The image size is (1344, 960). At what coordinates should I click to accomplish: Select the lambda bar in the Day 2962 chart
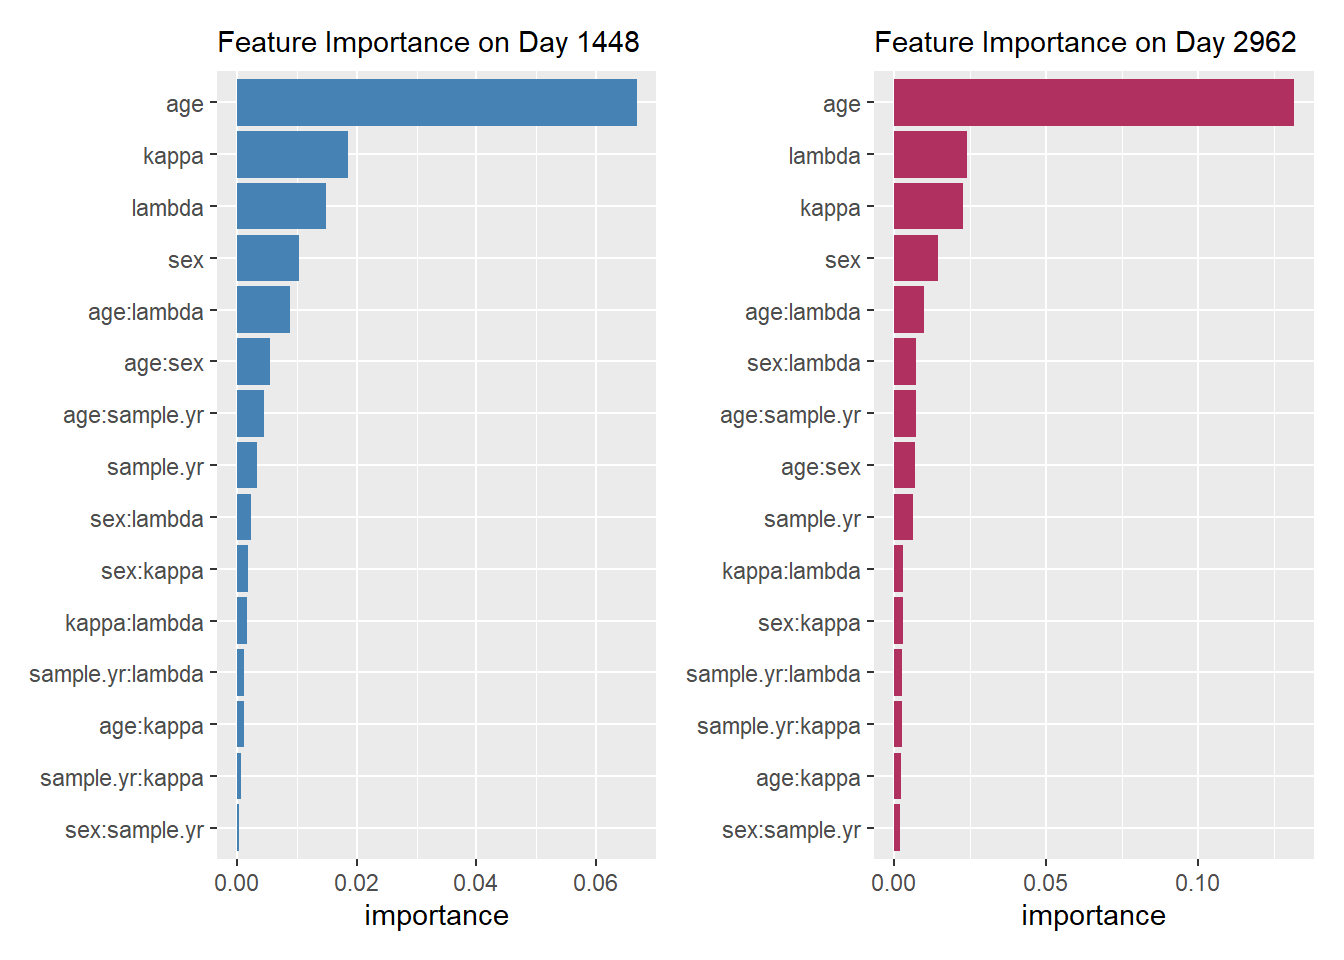pyautogui.click(x=930, y=155)
